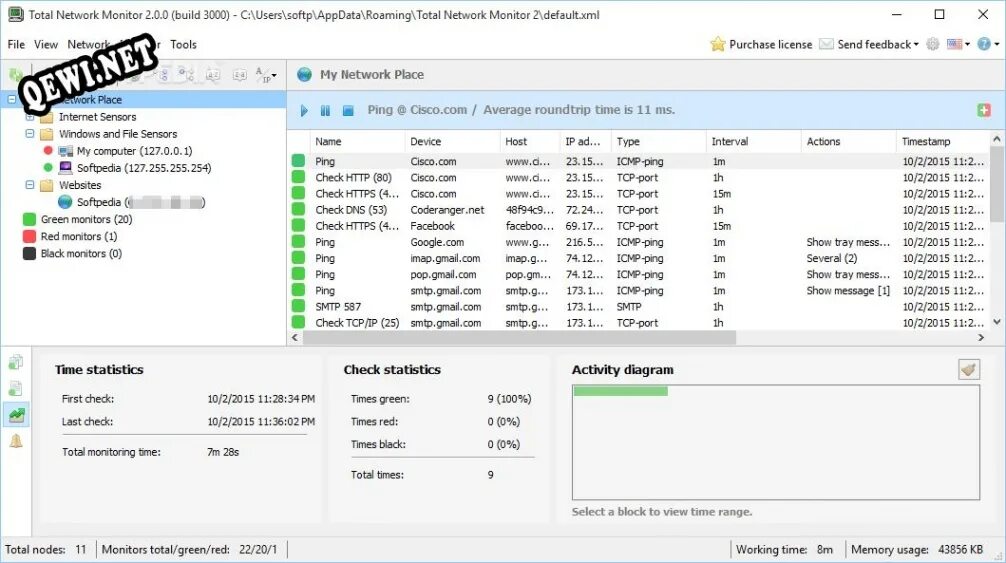The image size is (1006, 563).
Task: Click 'Show message [1]' action cell
Action: click(848, 290)
